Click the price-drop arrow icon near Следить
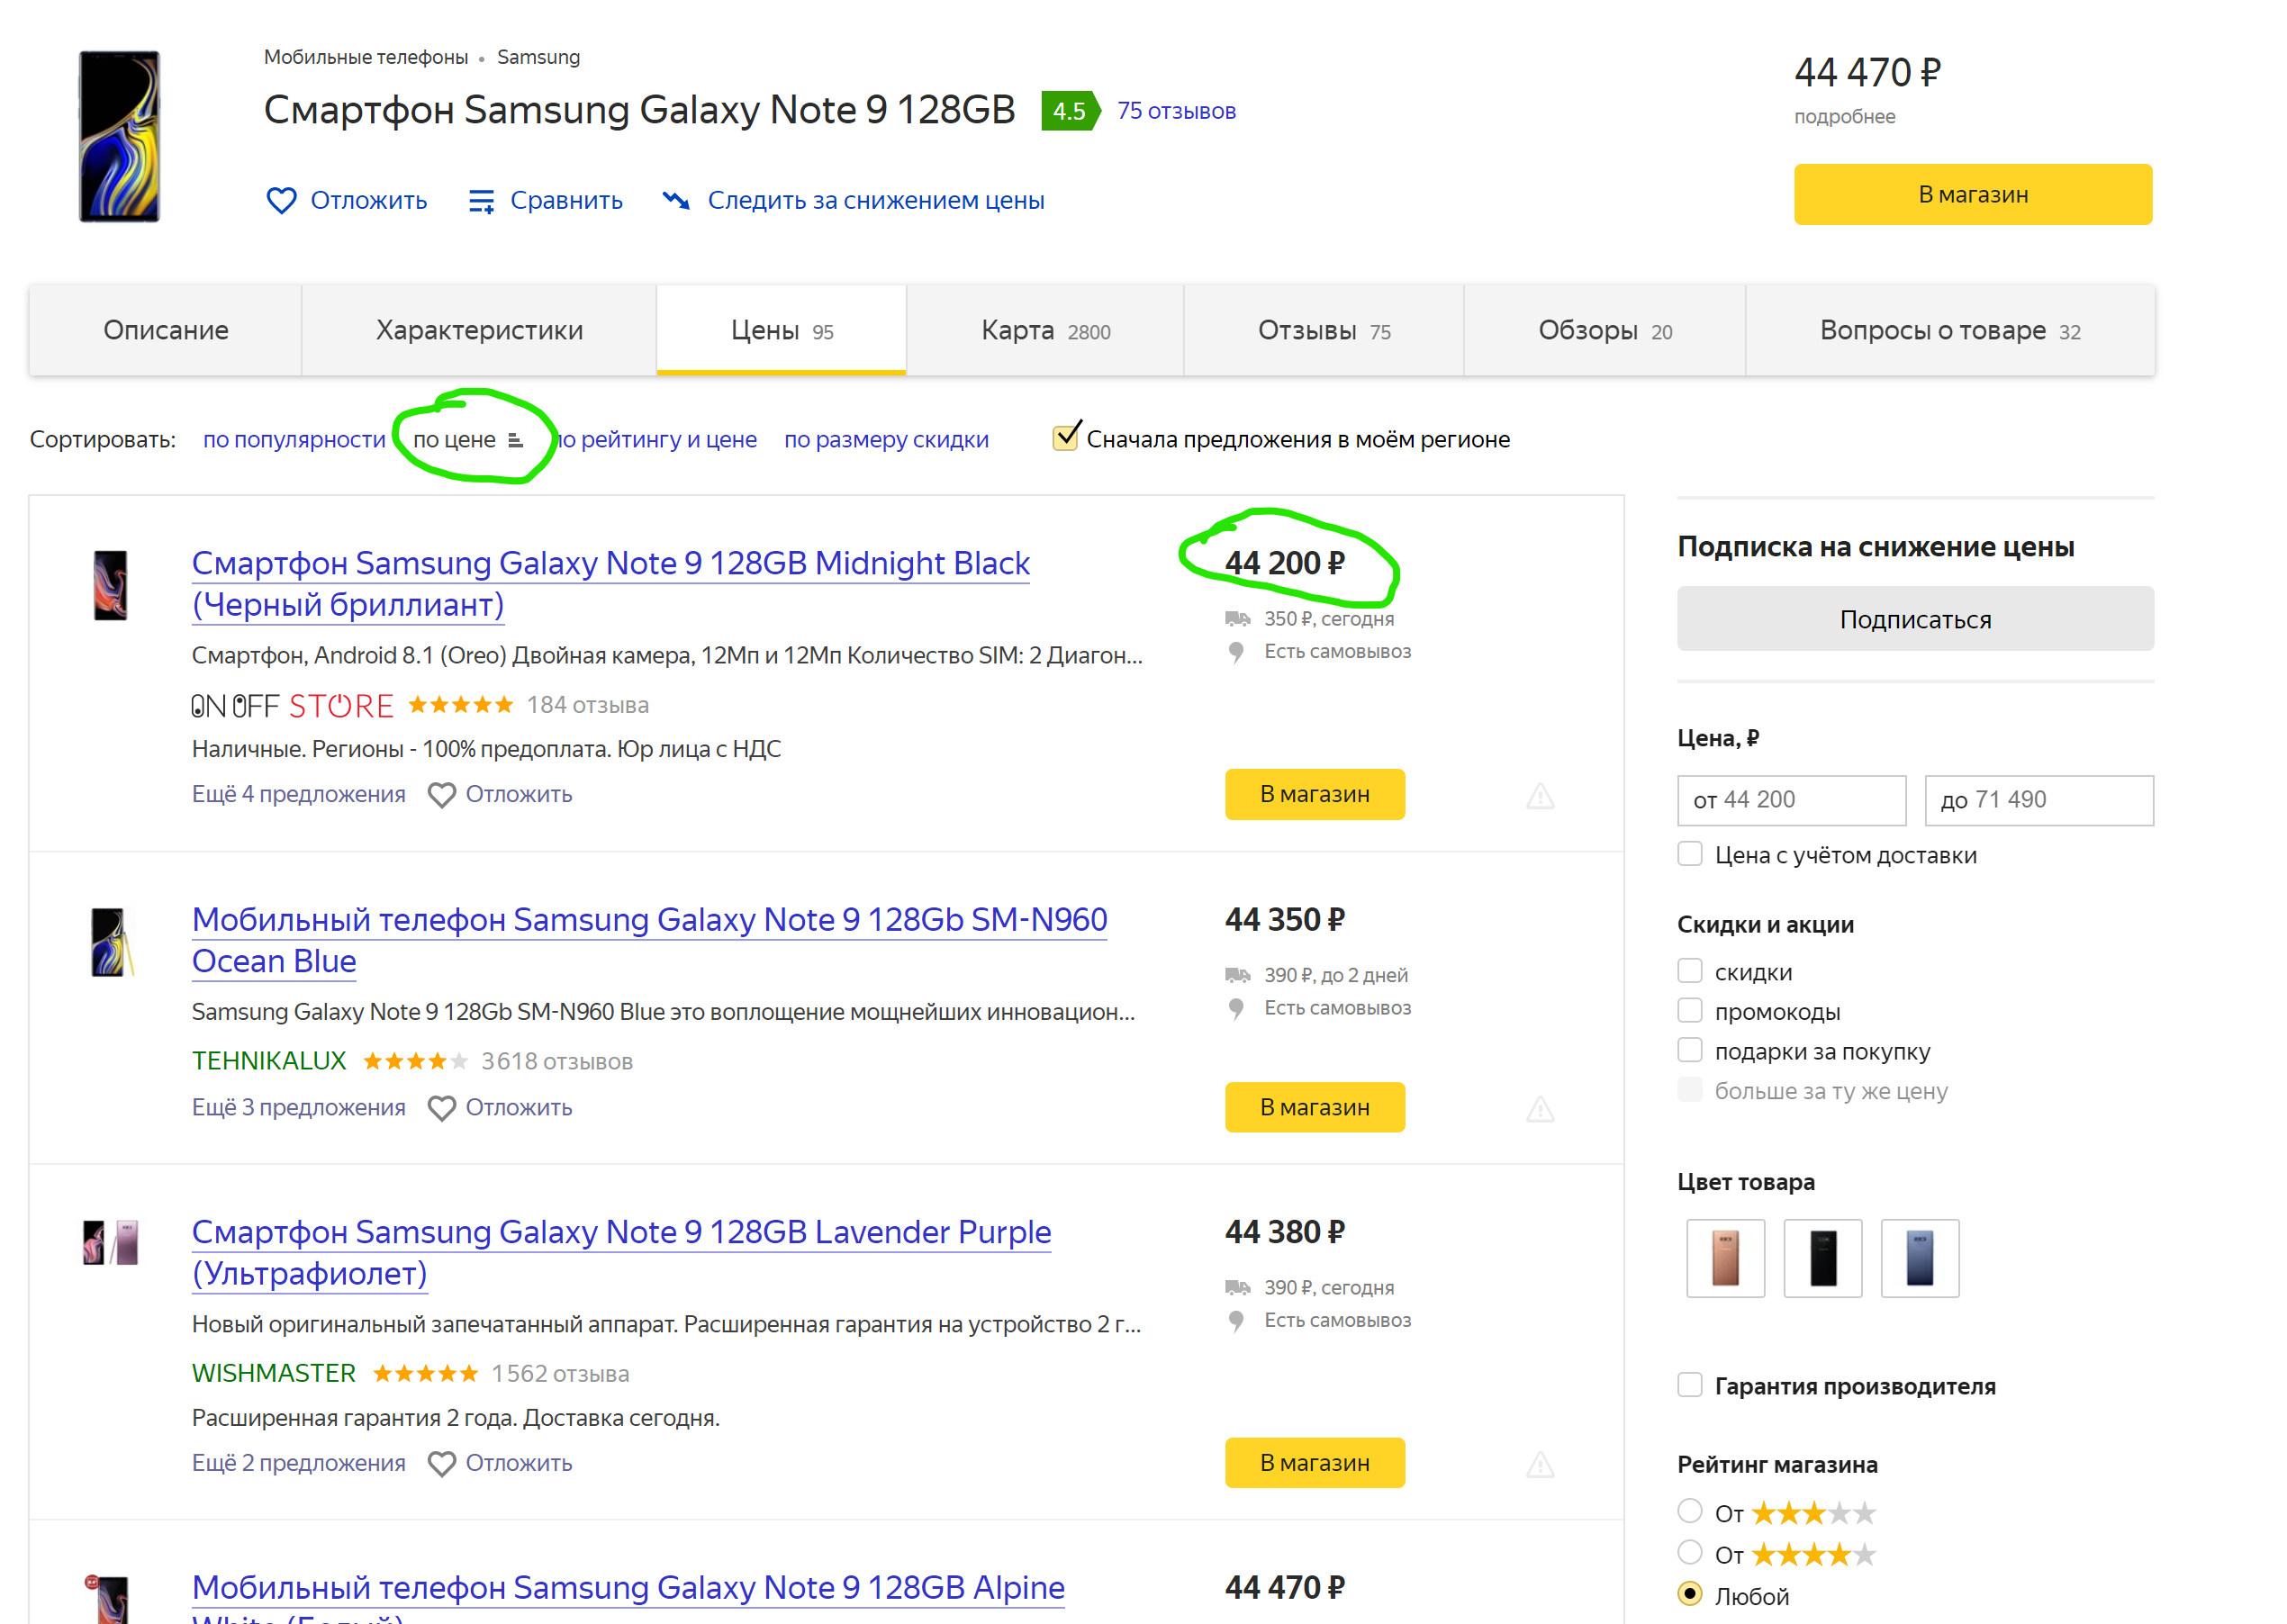The height and width of the screenshot is (1624, 2287). (676, 200)
